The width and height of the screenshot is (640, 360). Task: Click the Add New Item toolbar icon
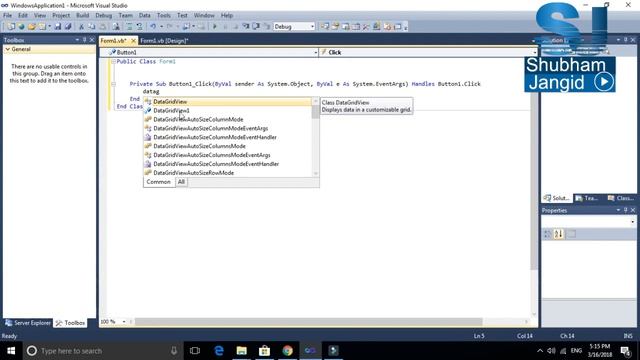click(x=42, y=27)
